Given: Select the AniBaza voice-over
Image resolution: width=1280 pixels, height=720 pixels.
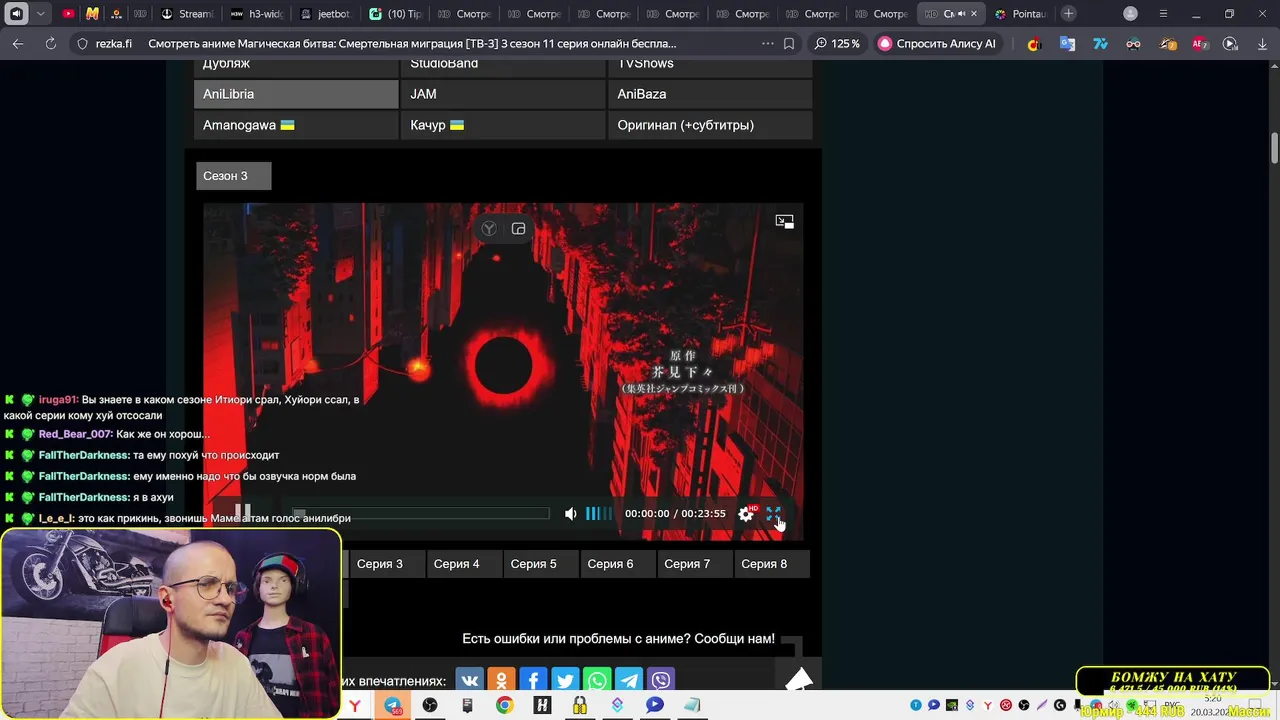Looking at the screenshot, I should click(710, 94).
